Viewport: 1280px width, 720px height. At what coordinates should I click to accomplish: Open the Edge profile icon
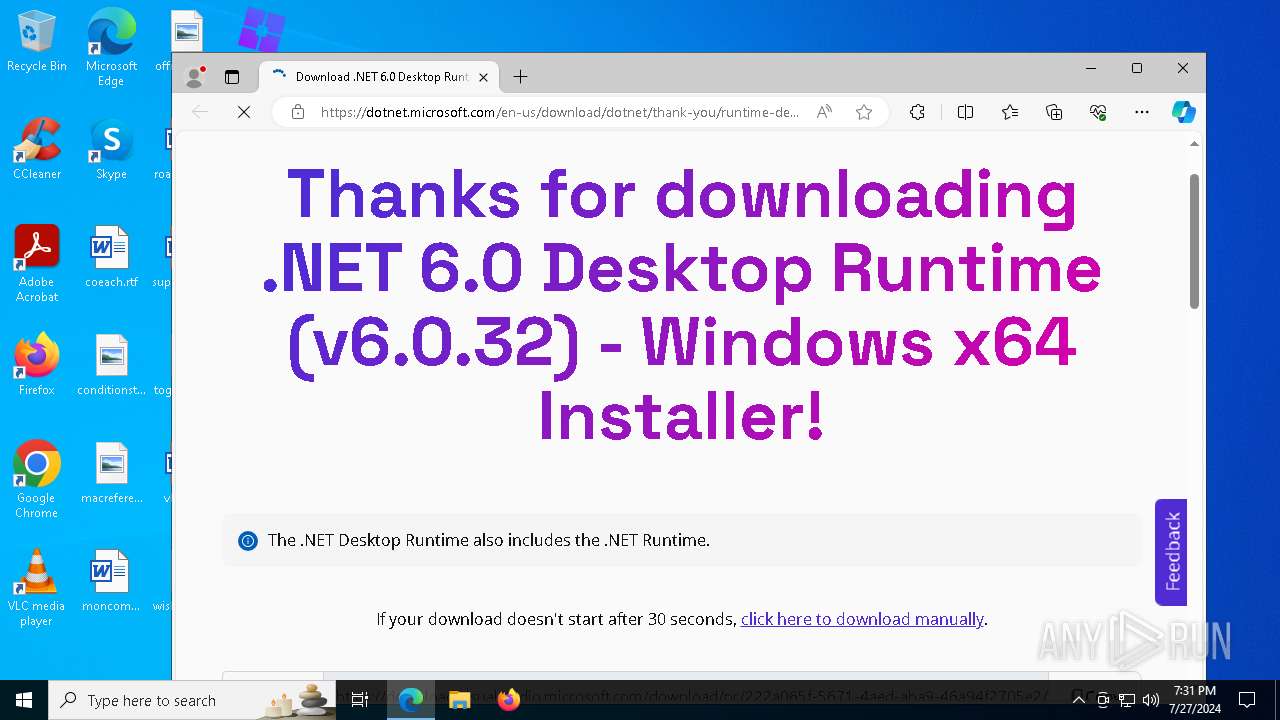[195, 77]
